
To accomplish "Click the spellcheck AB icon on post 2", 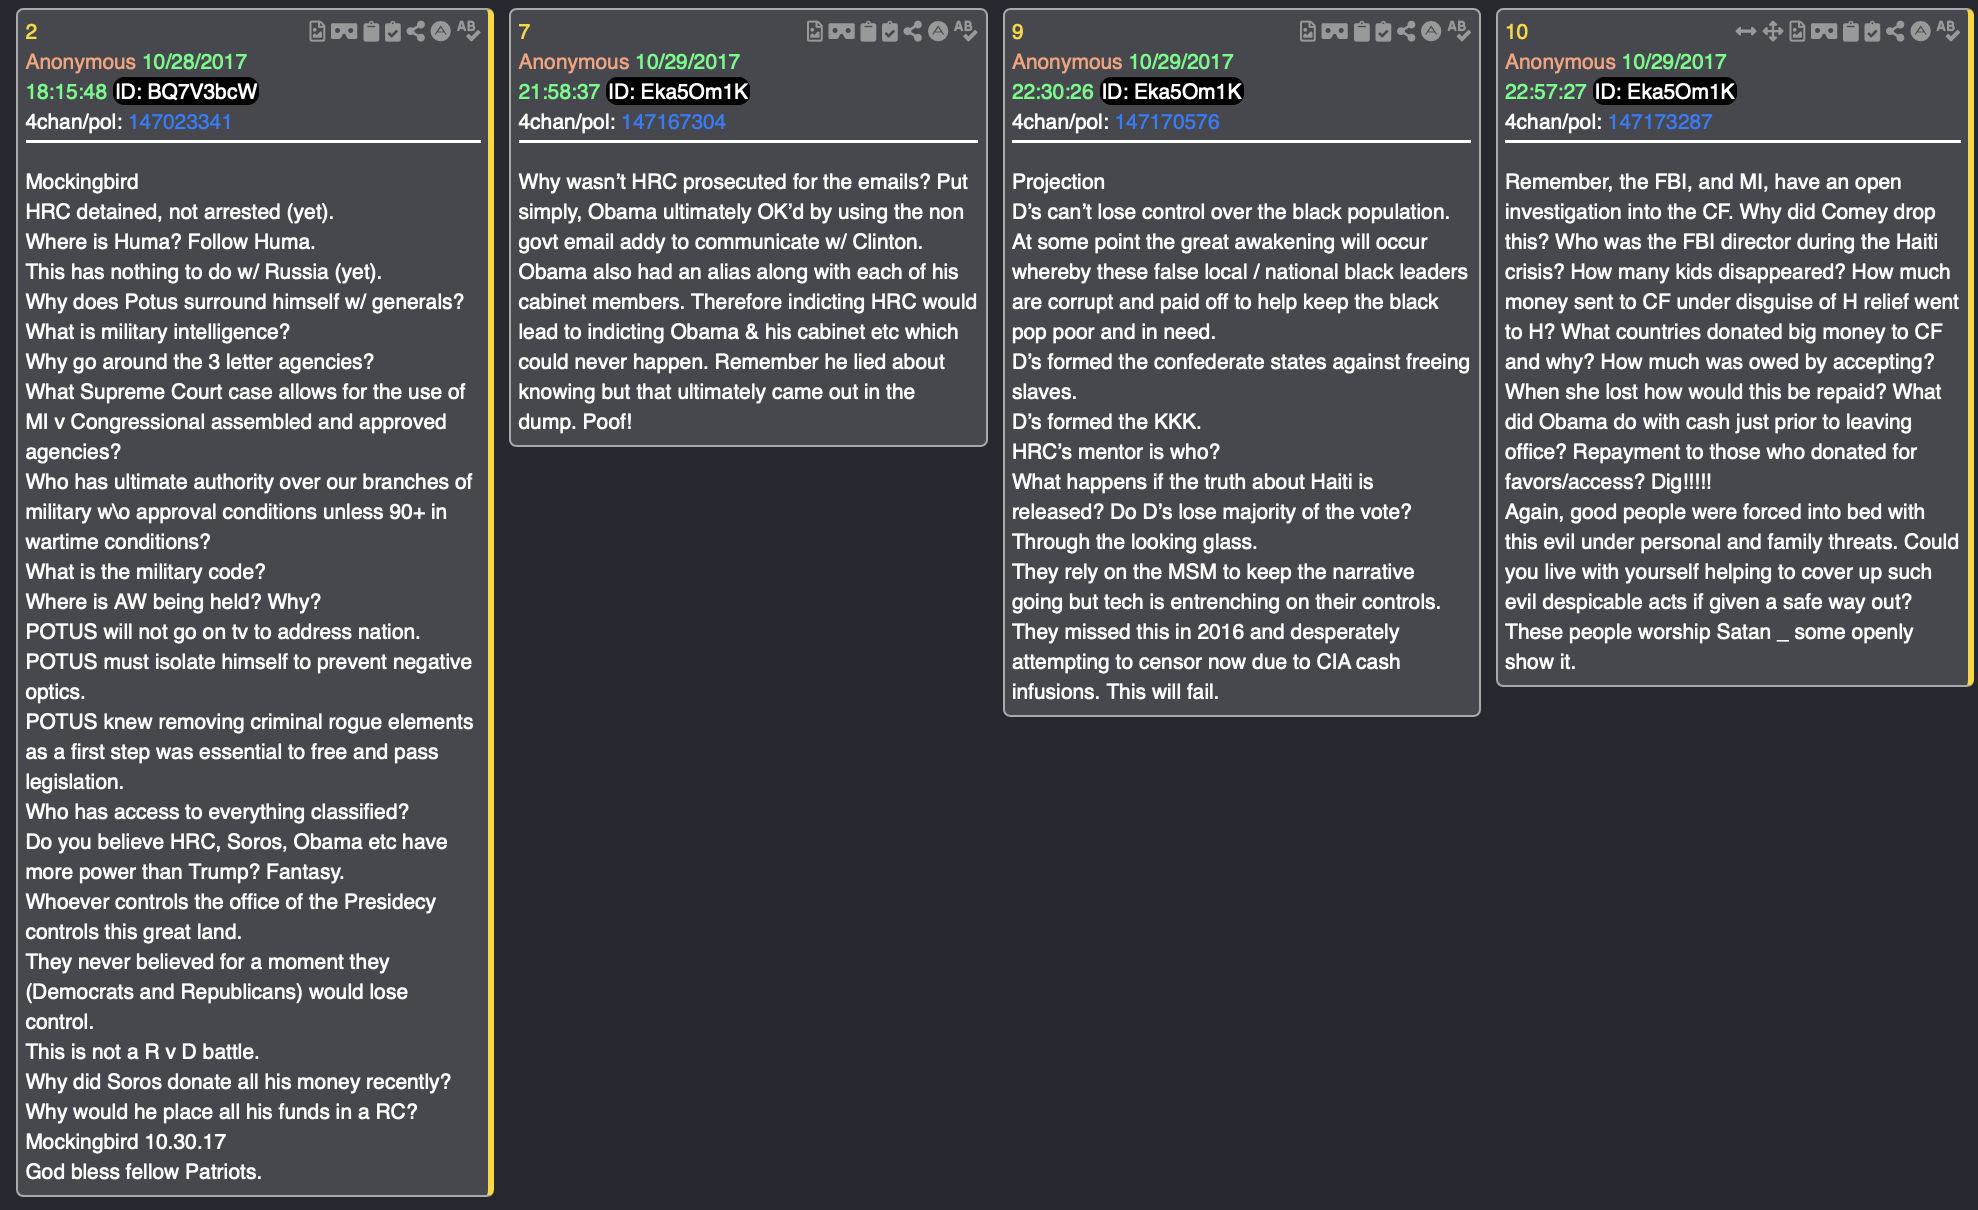I will pos(468,31).
